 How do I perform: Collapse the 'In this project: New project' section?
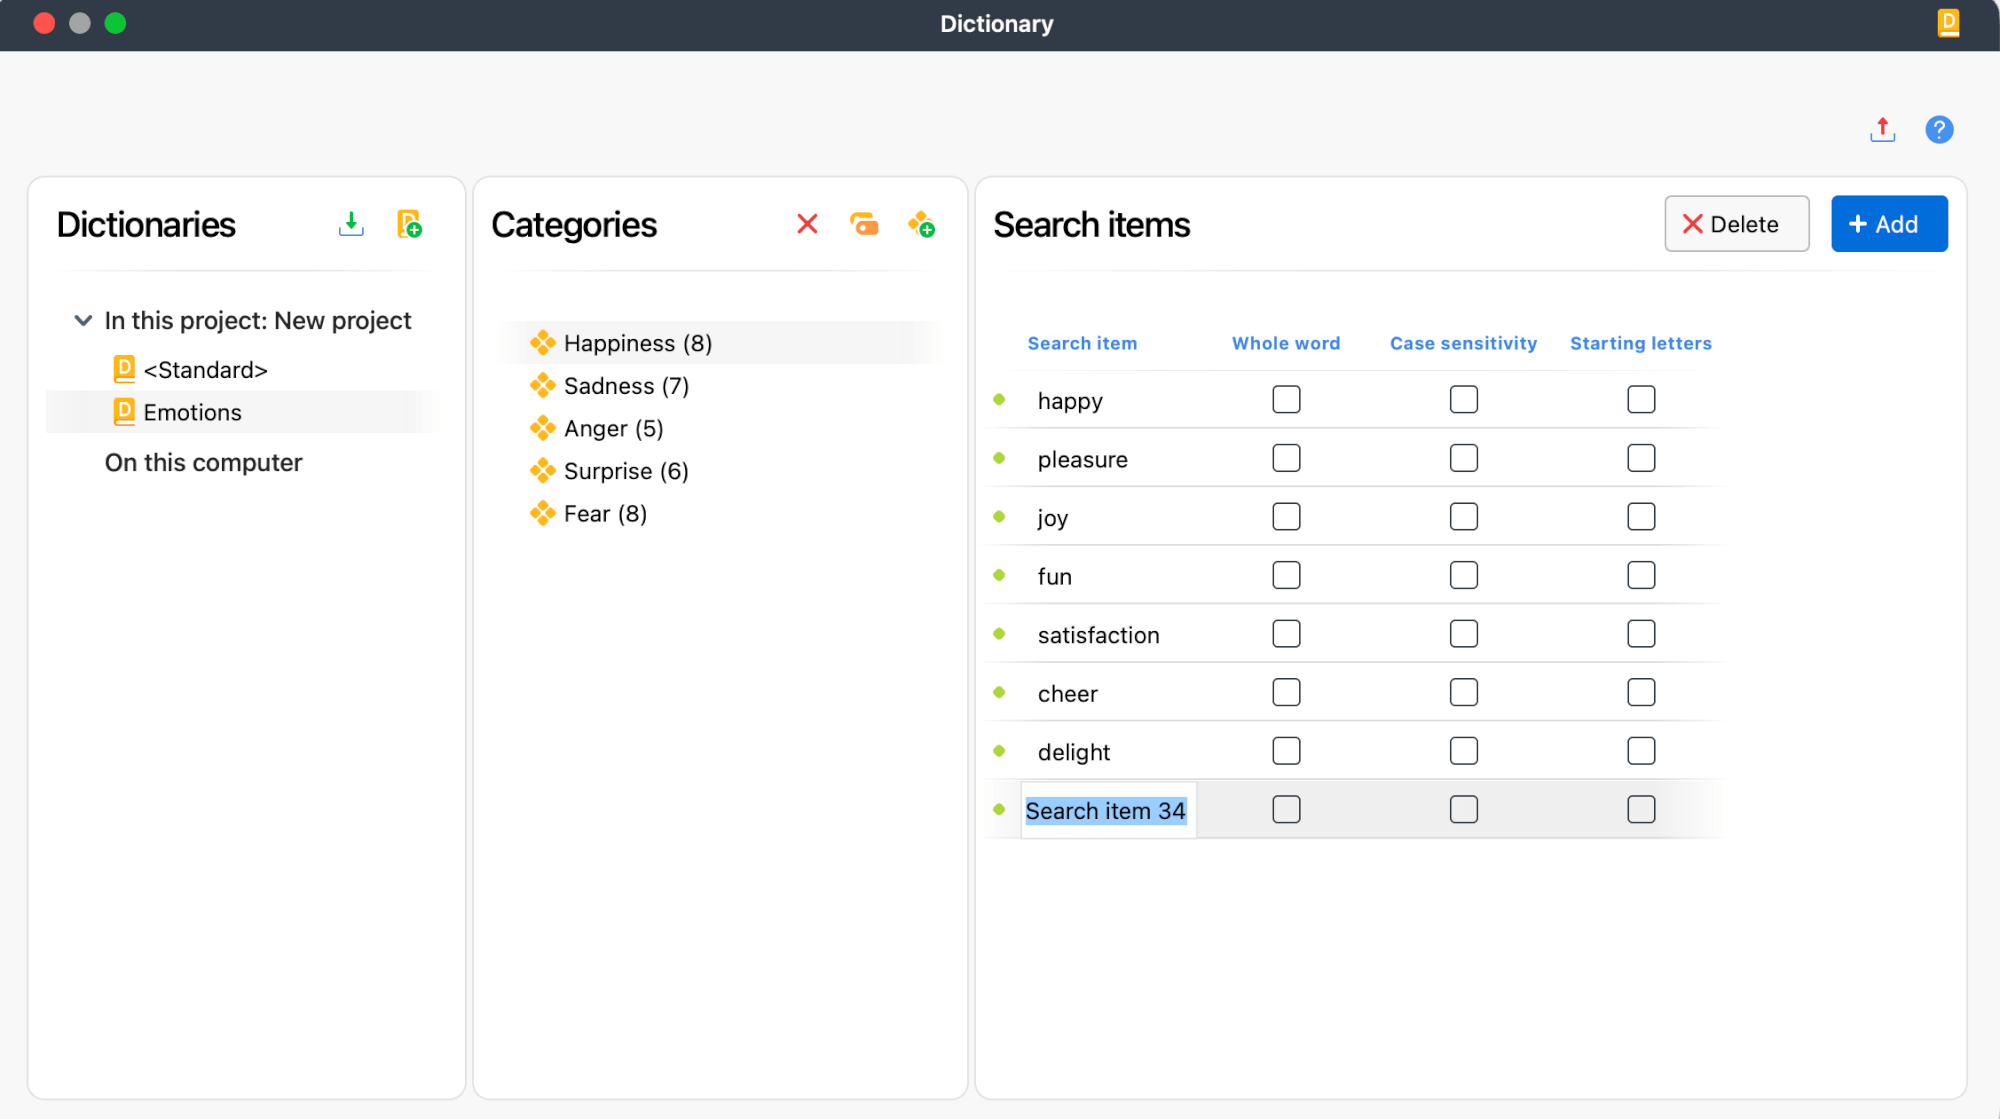click(x=84, y=320)
